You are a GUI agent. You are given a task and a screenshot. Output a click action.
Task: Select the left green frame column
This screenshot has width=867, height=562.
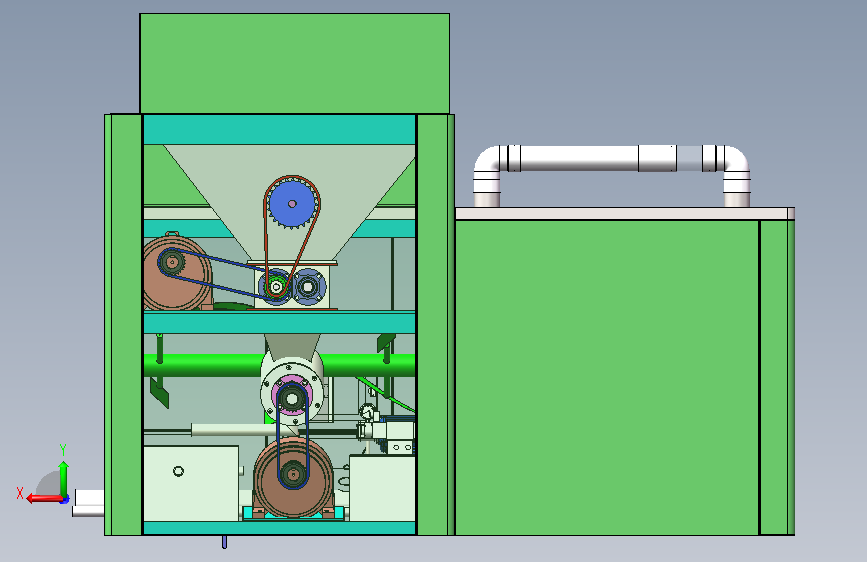(123, 325)
